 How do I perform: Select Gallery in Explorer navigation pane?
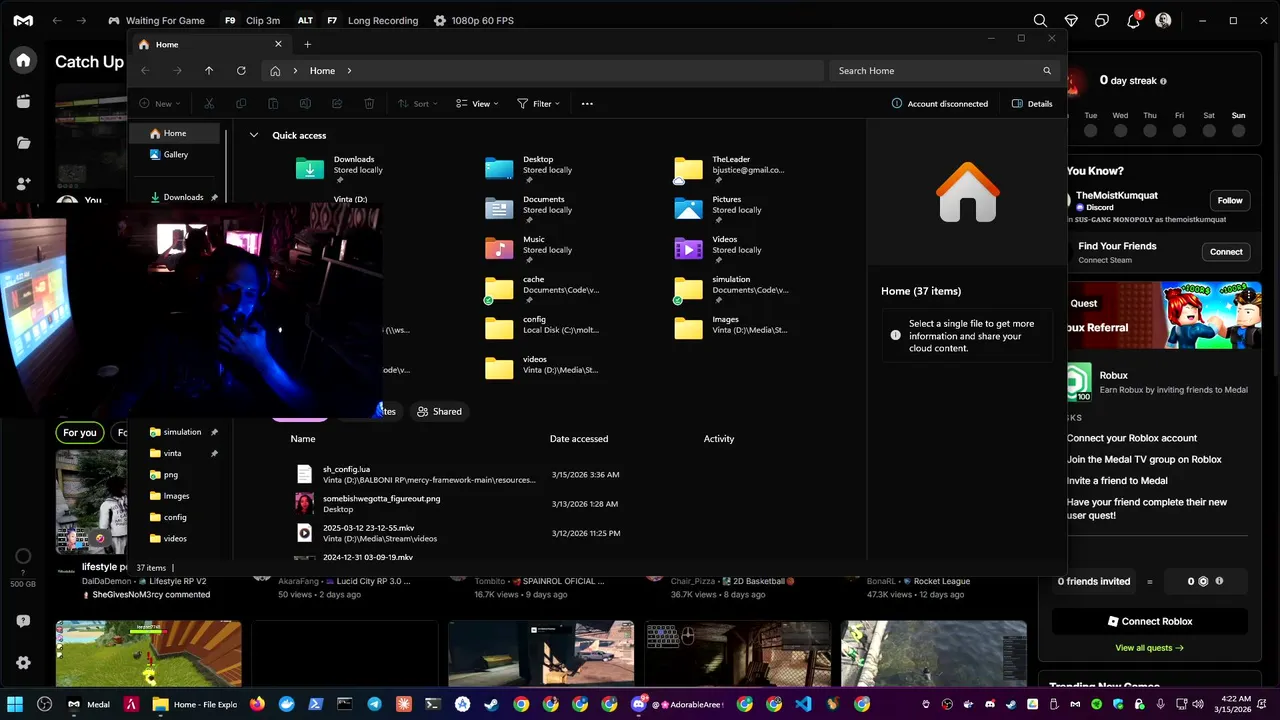[175, 154]
